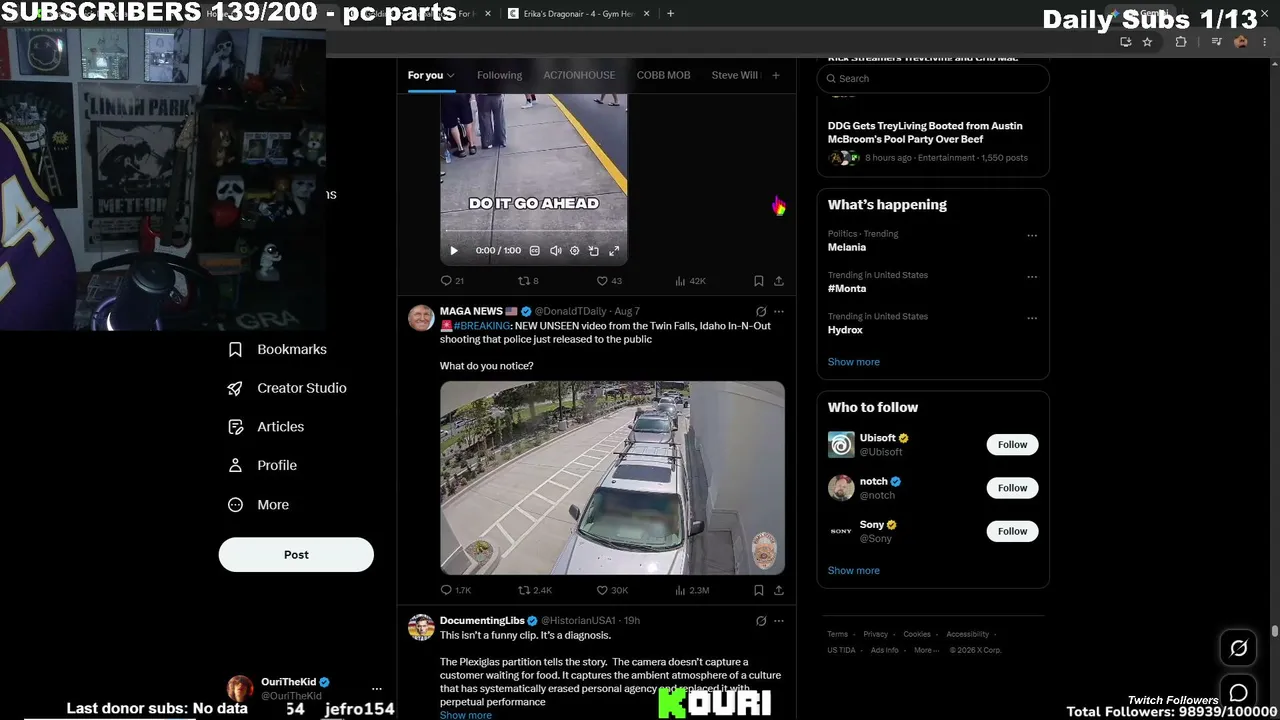Image resolution: width=1280 pixels, height=720 pixels.
Task: Expand DocumentingLibs post with Show more
Action: coord(465,715)
